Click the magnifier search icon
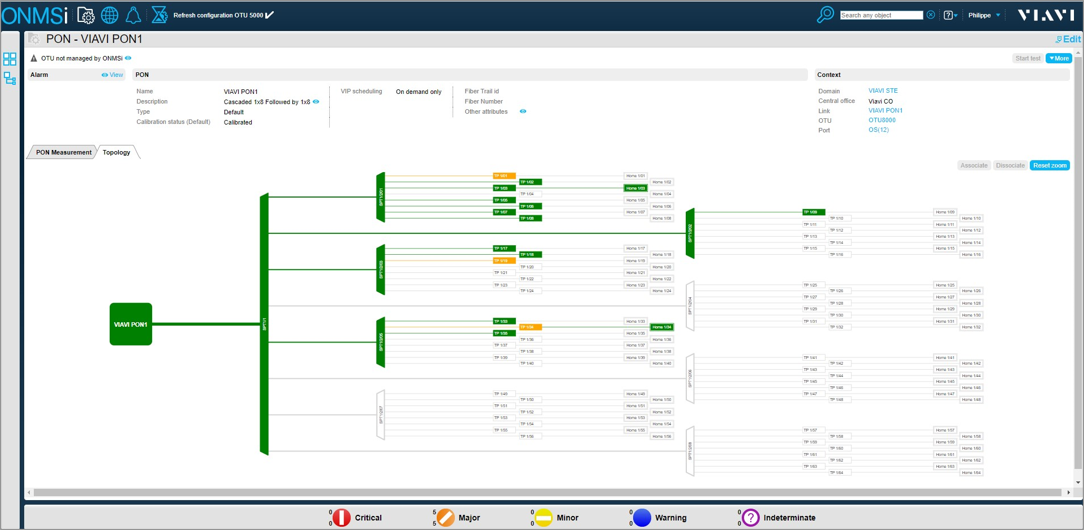This screenshot has width=1084, height=530. pos(825,15)
